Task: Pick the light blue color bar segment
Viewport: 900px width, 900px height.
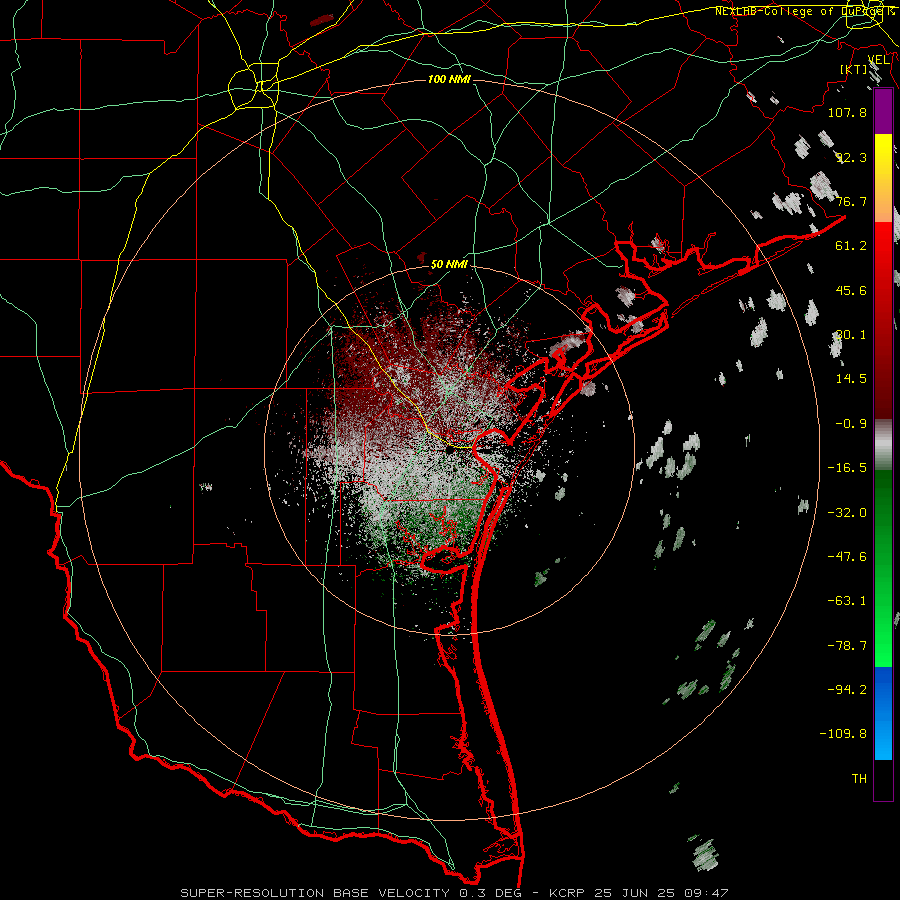Action: pos(883,738)
